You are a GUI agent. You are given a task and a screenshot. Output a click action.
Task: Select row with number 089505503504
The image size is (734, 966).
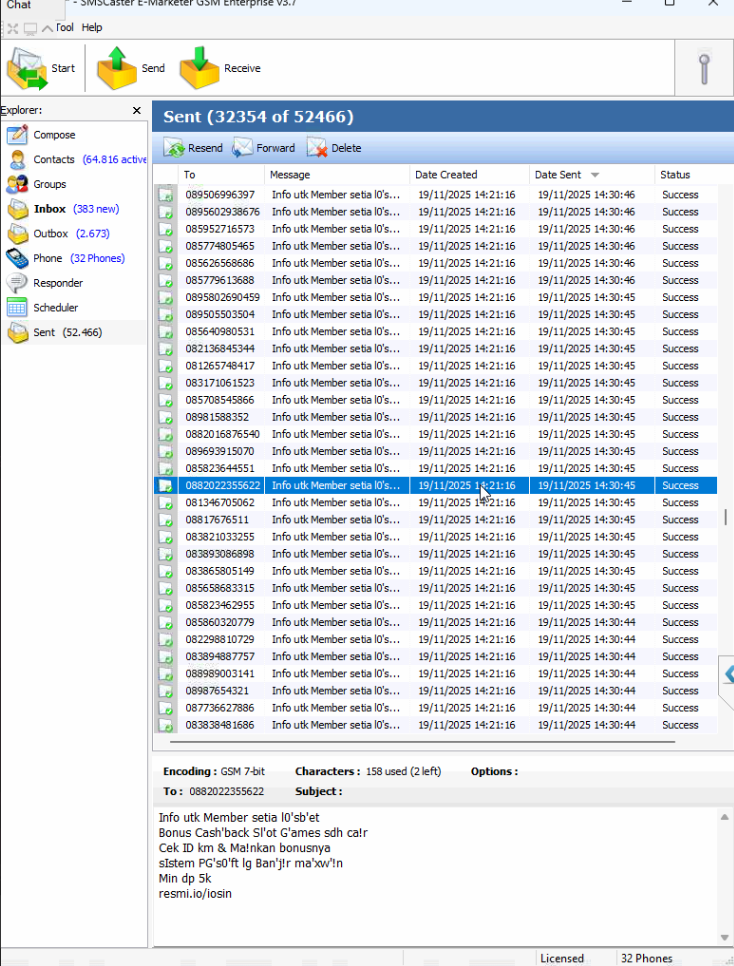point(435,314)
